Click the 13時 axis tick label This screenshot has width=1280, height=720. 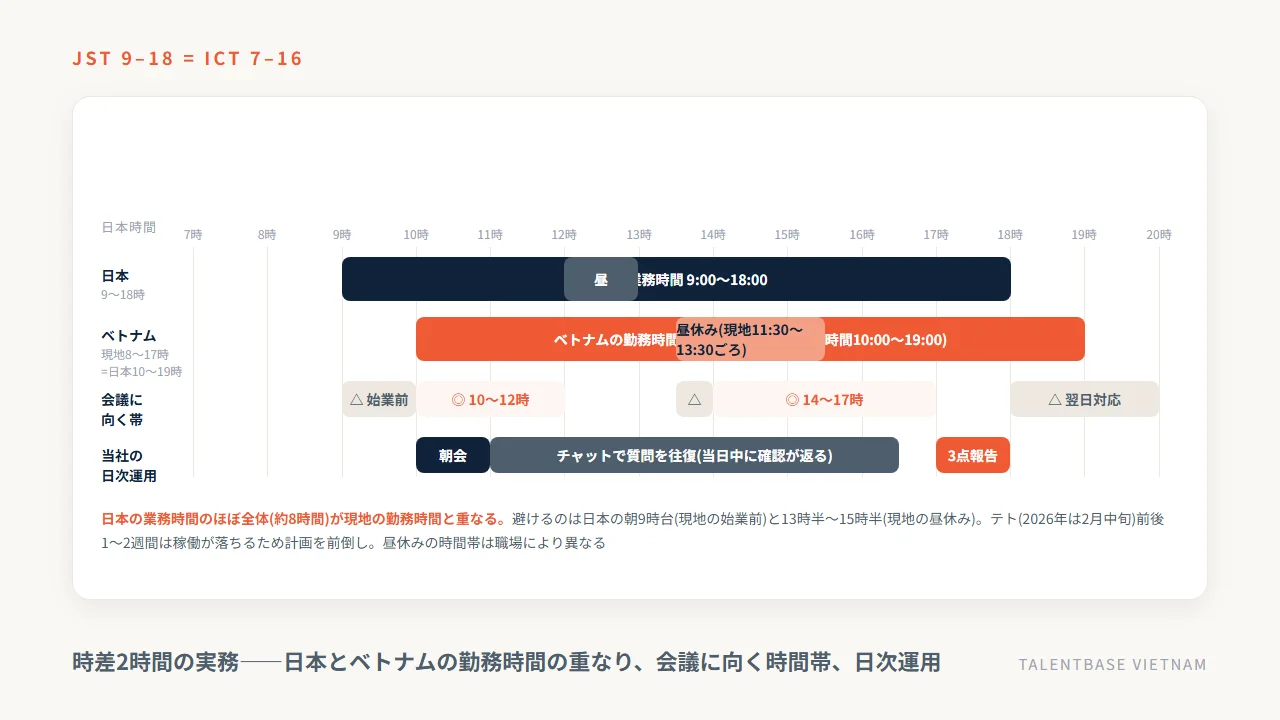639,235
